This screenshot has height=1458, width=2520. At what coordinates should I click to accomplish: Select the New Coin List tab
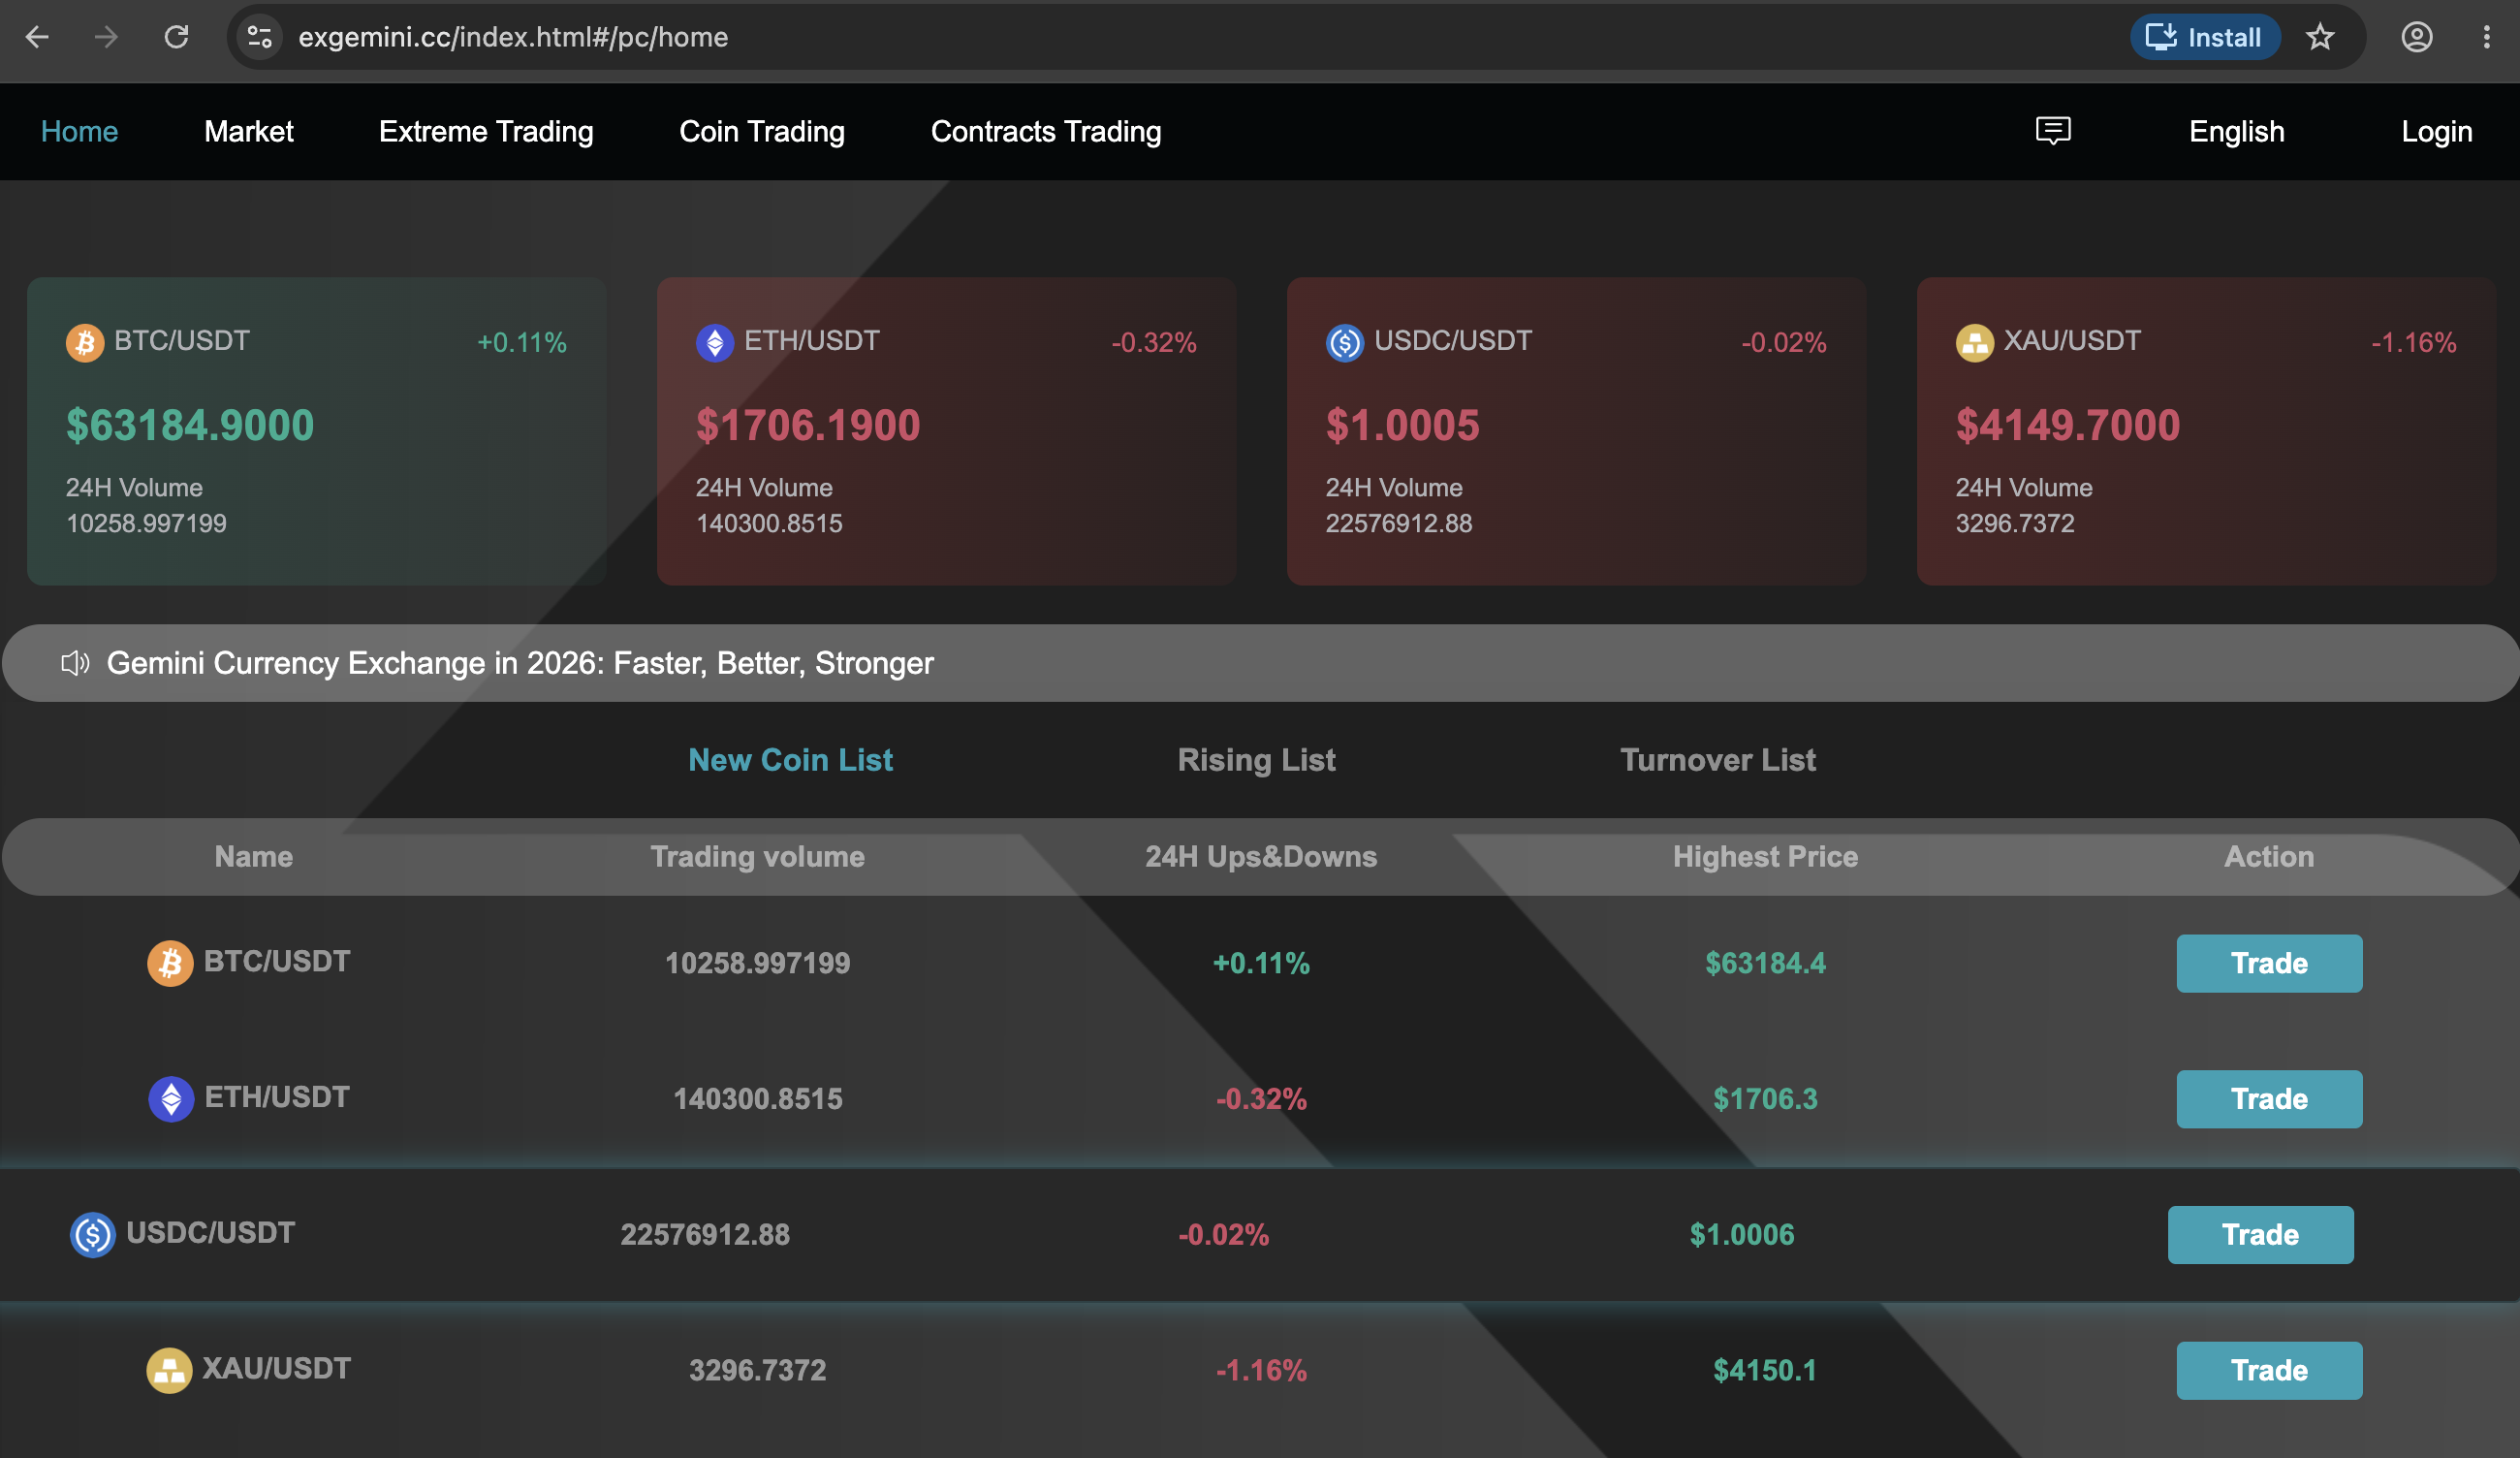click(x=790, y=760)
